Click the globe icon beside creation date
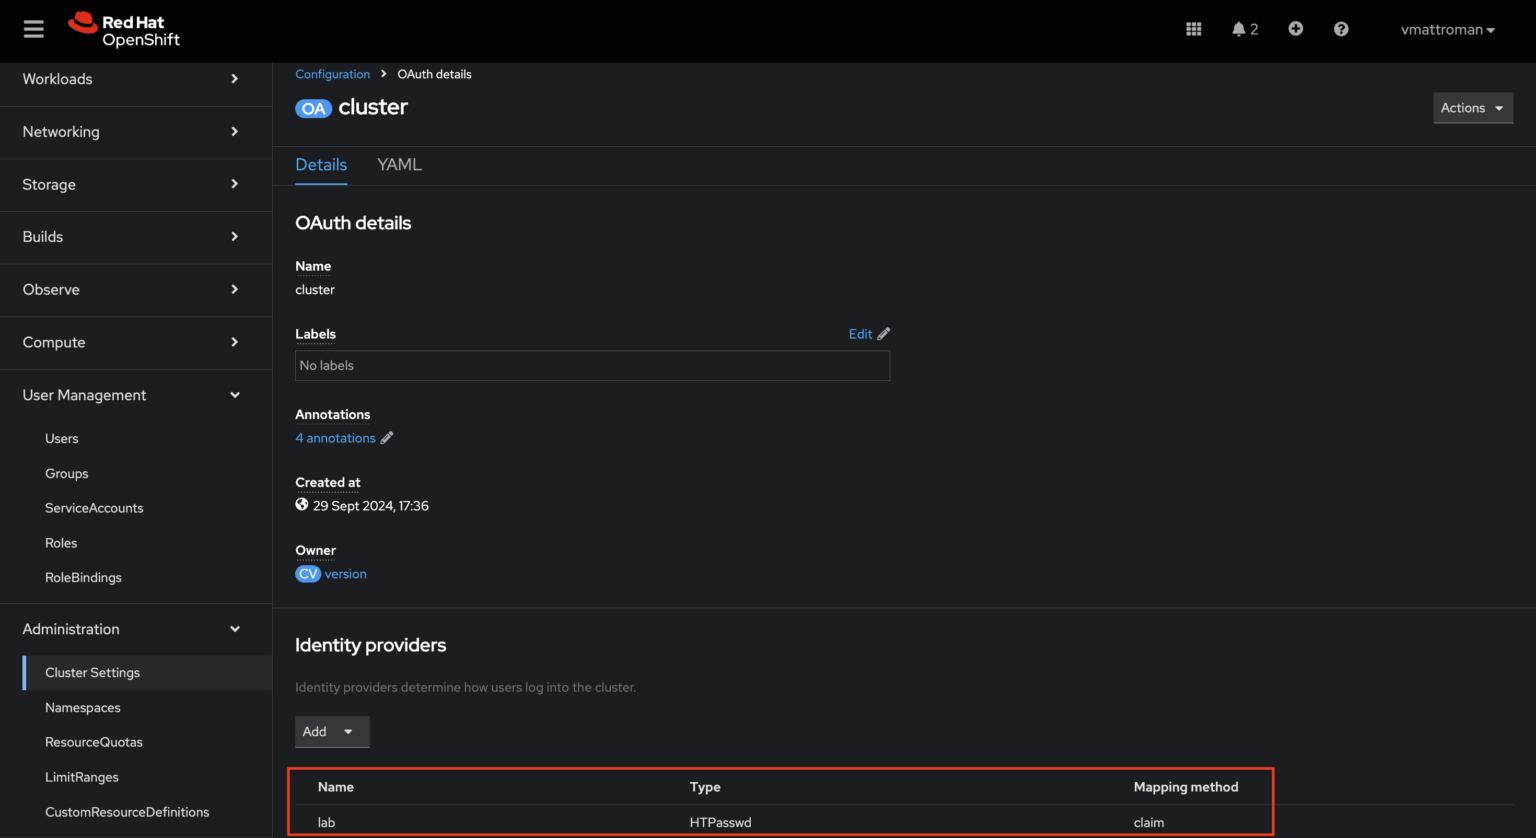Viewport: 1536px width, 838px height. click(301, 504)
